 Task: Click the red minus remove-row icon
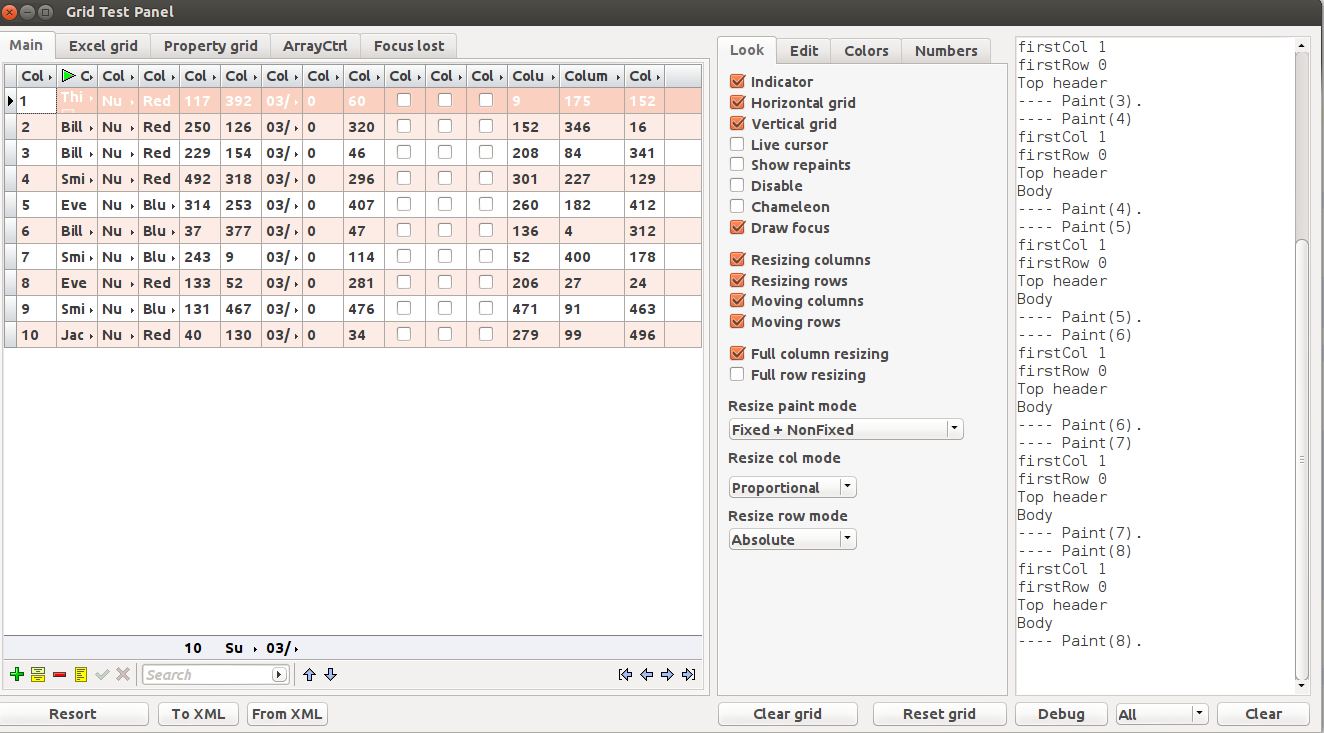[59, 675]
